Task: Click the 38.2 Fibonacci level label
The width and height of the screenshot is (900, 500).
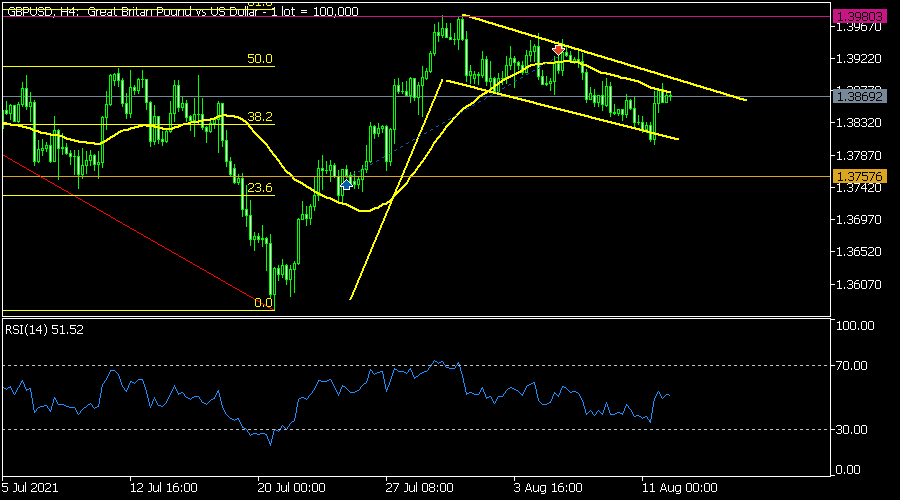Action: [259, 117]
